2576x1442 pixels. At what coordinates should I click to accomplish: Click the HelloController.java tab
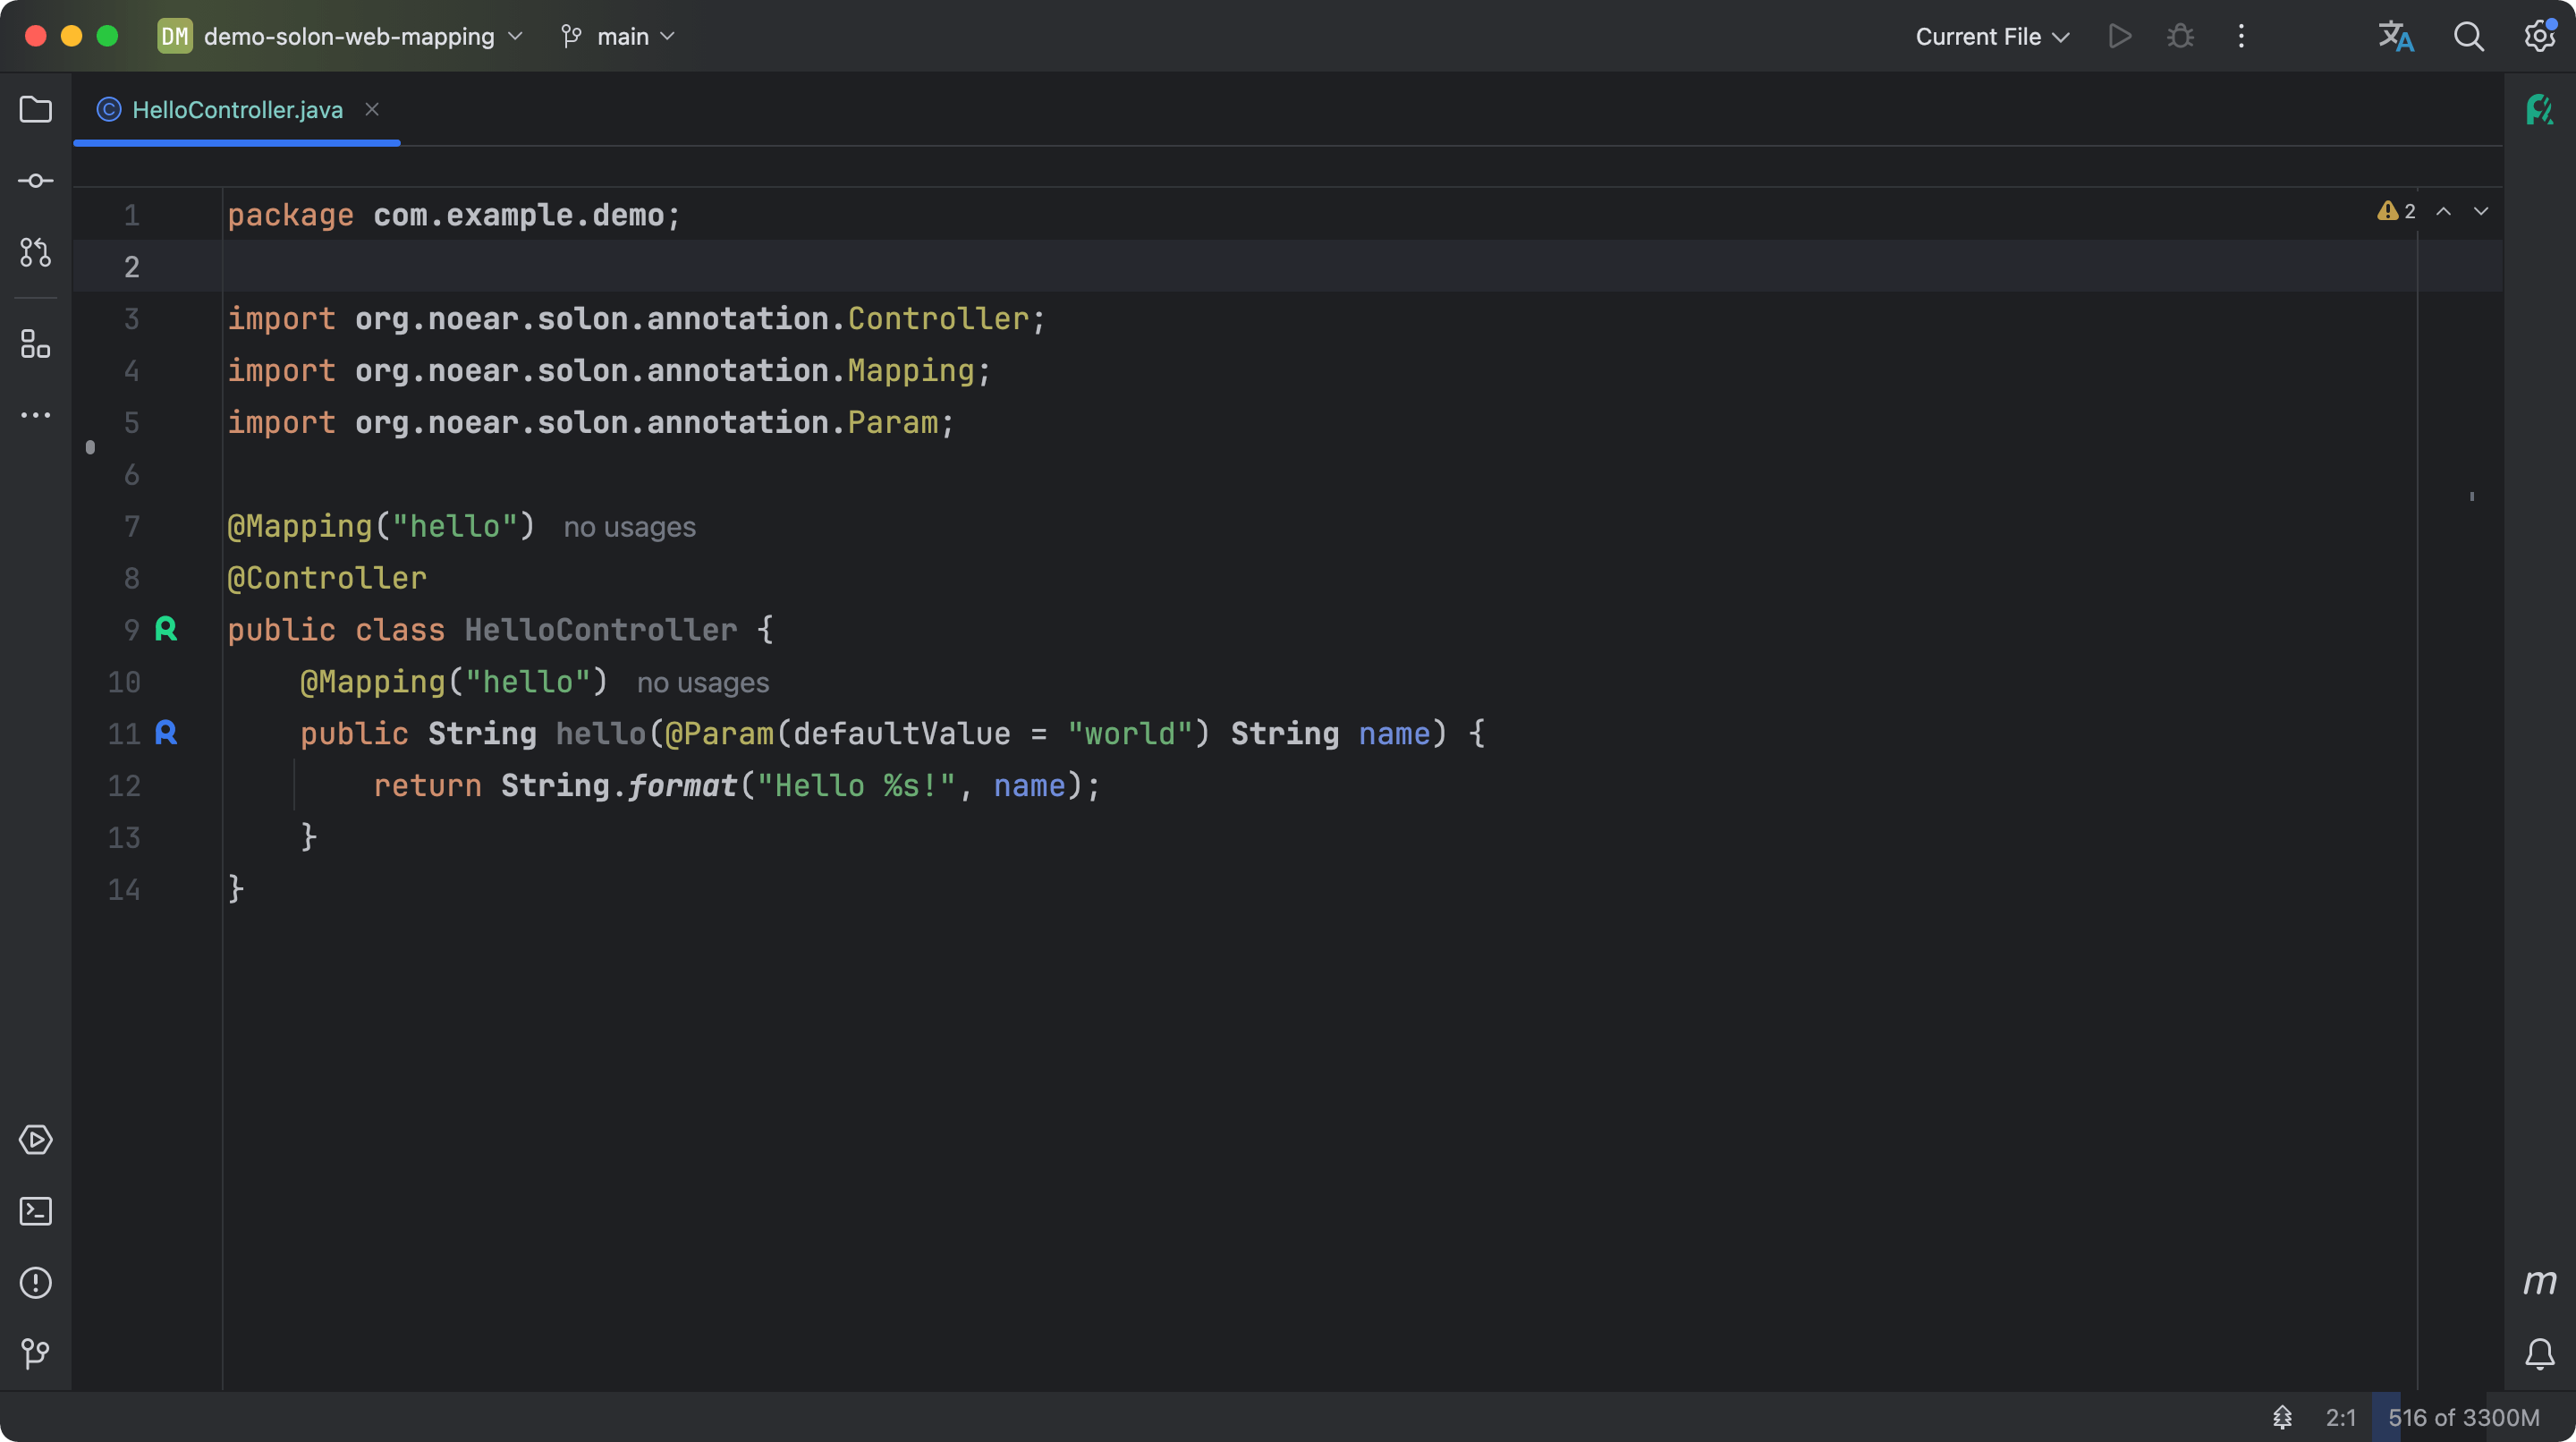237,108
